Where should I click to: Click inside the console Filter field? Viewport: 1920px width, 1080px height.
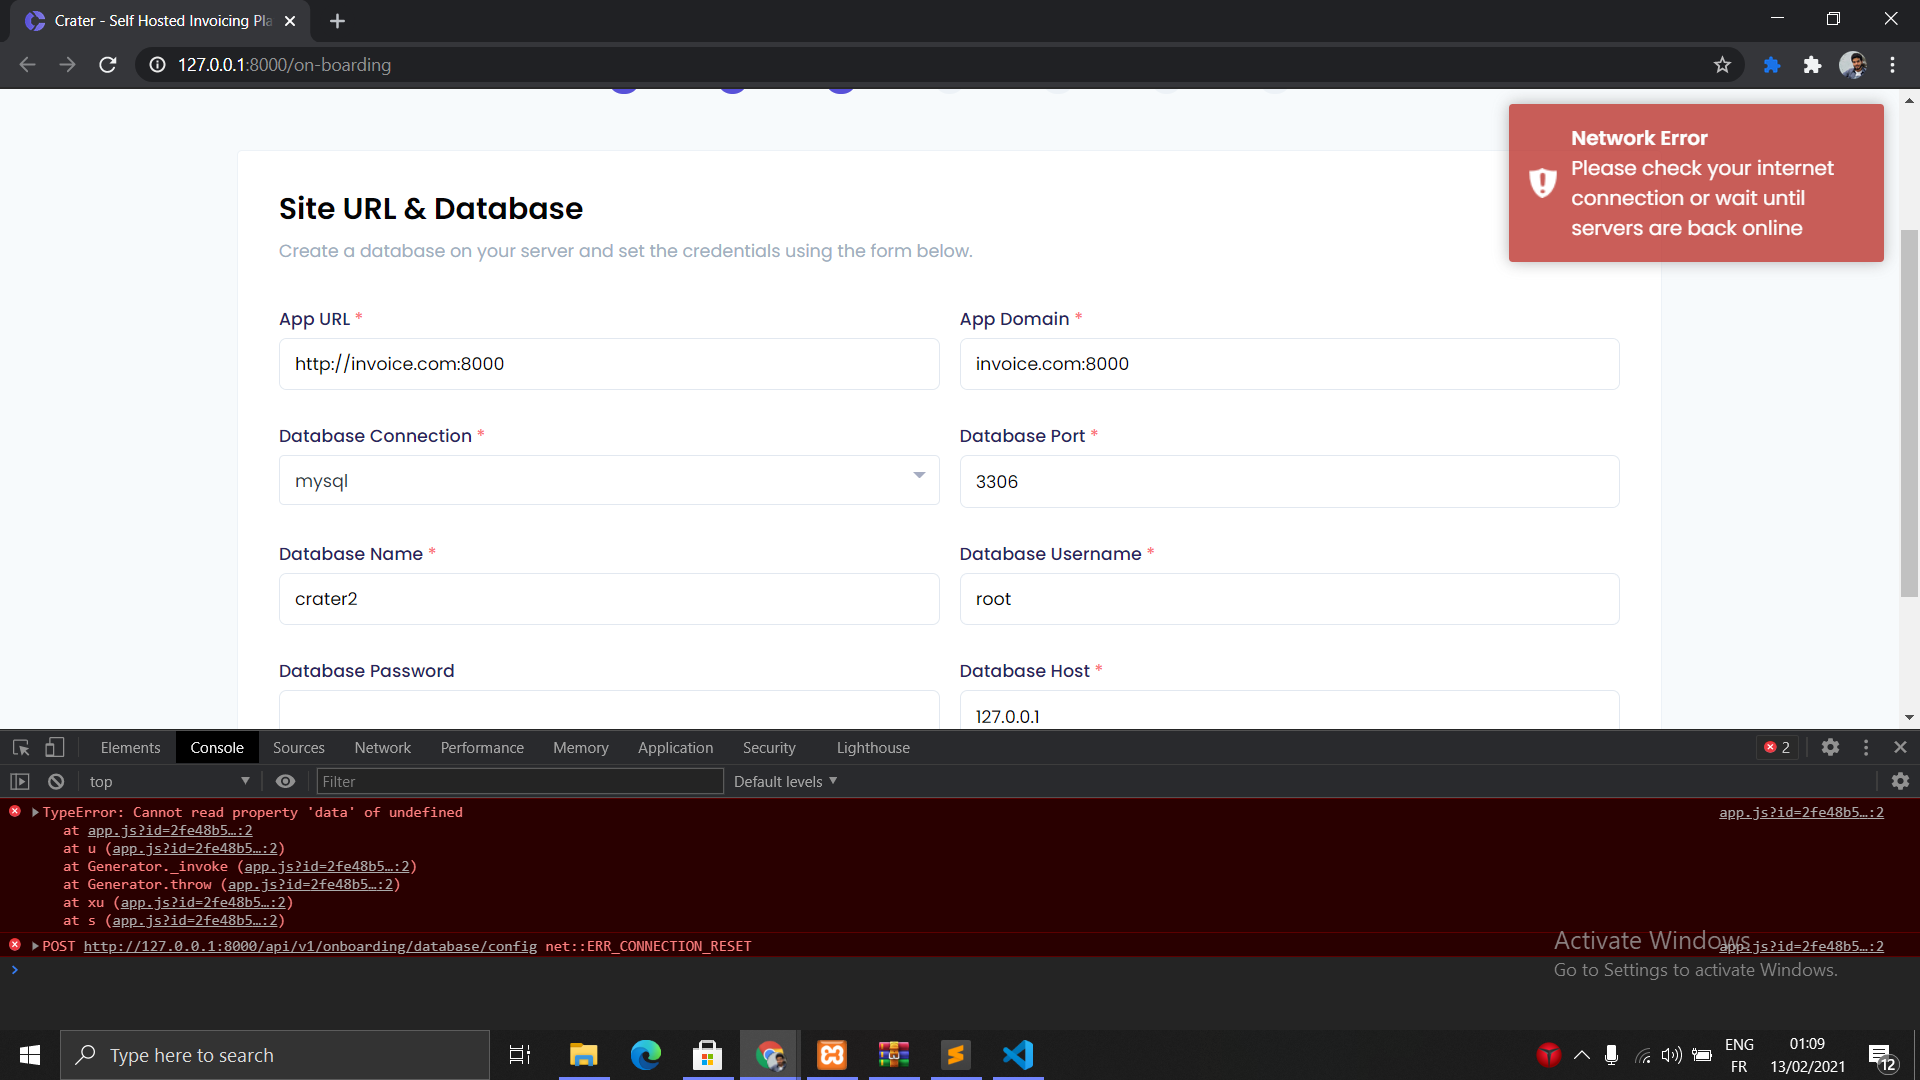point(519,781)
